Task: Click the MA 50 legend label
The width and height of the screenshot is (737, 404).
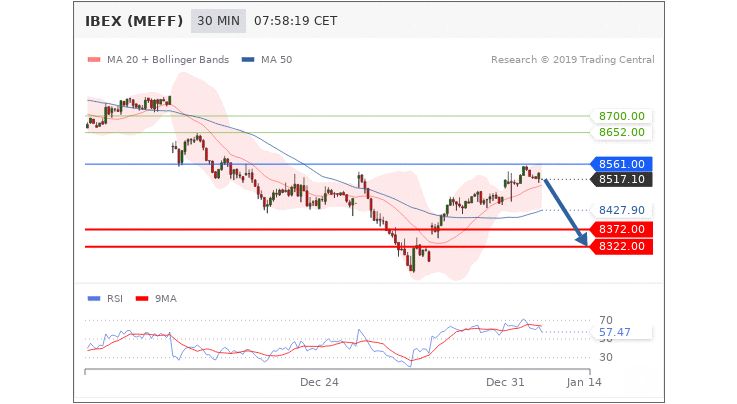Action: pos(276,60)
